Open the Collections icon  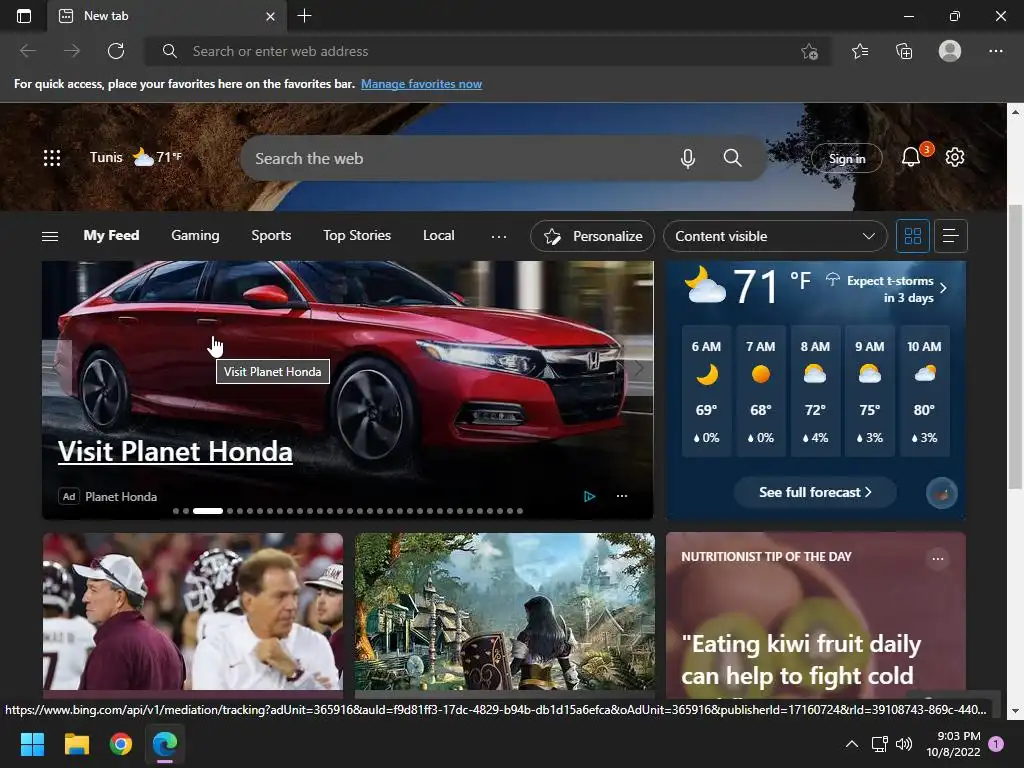tap(904, 51)
